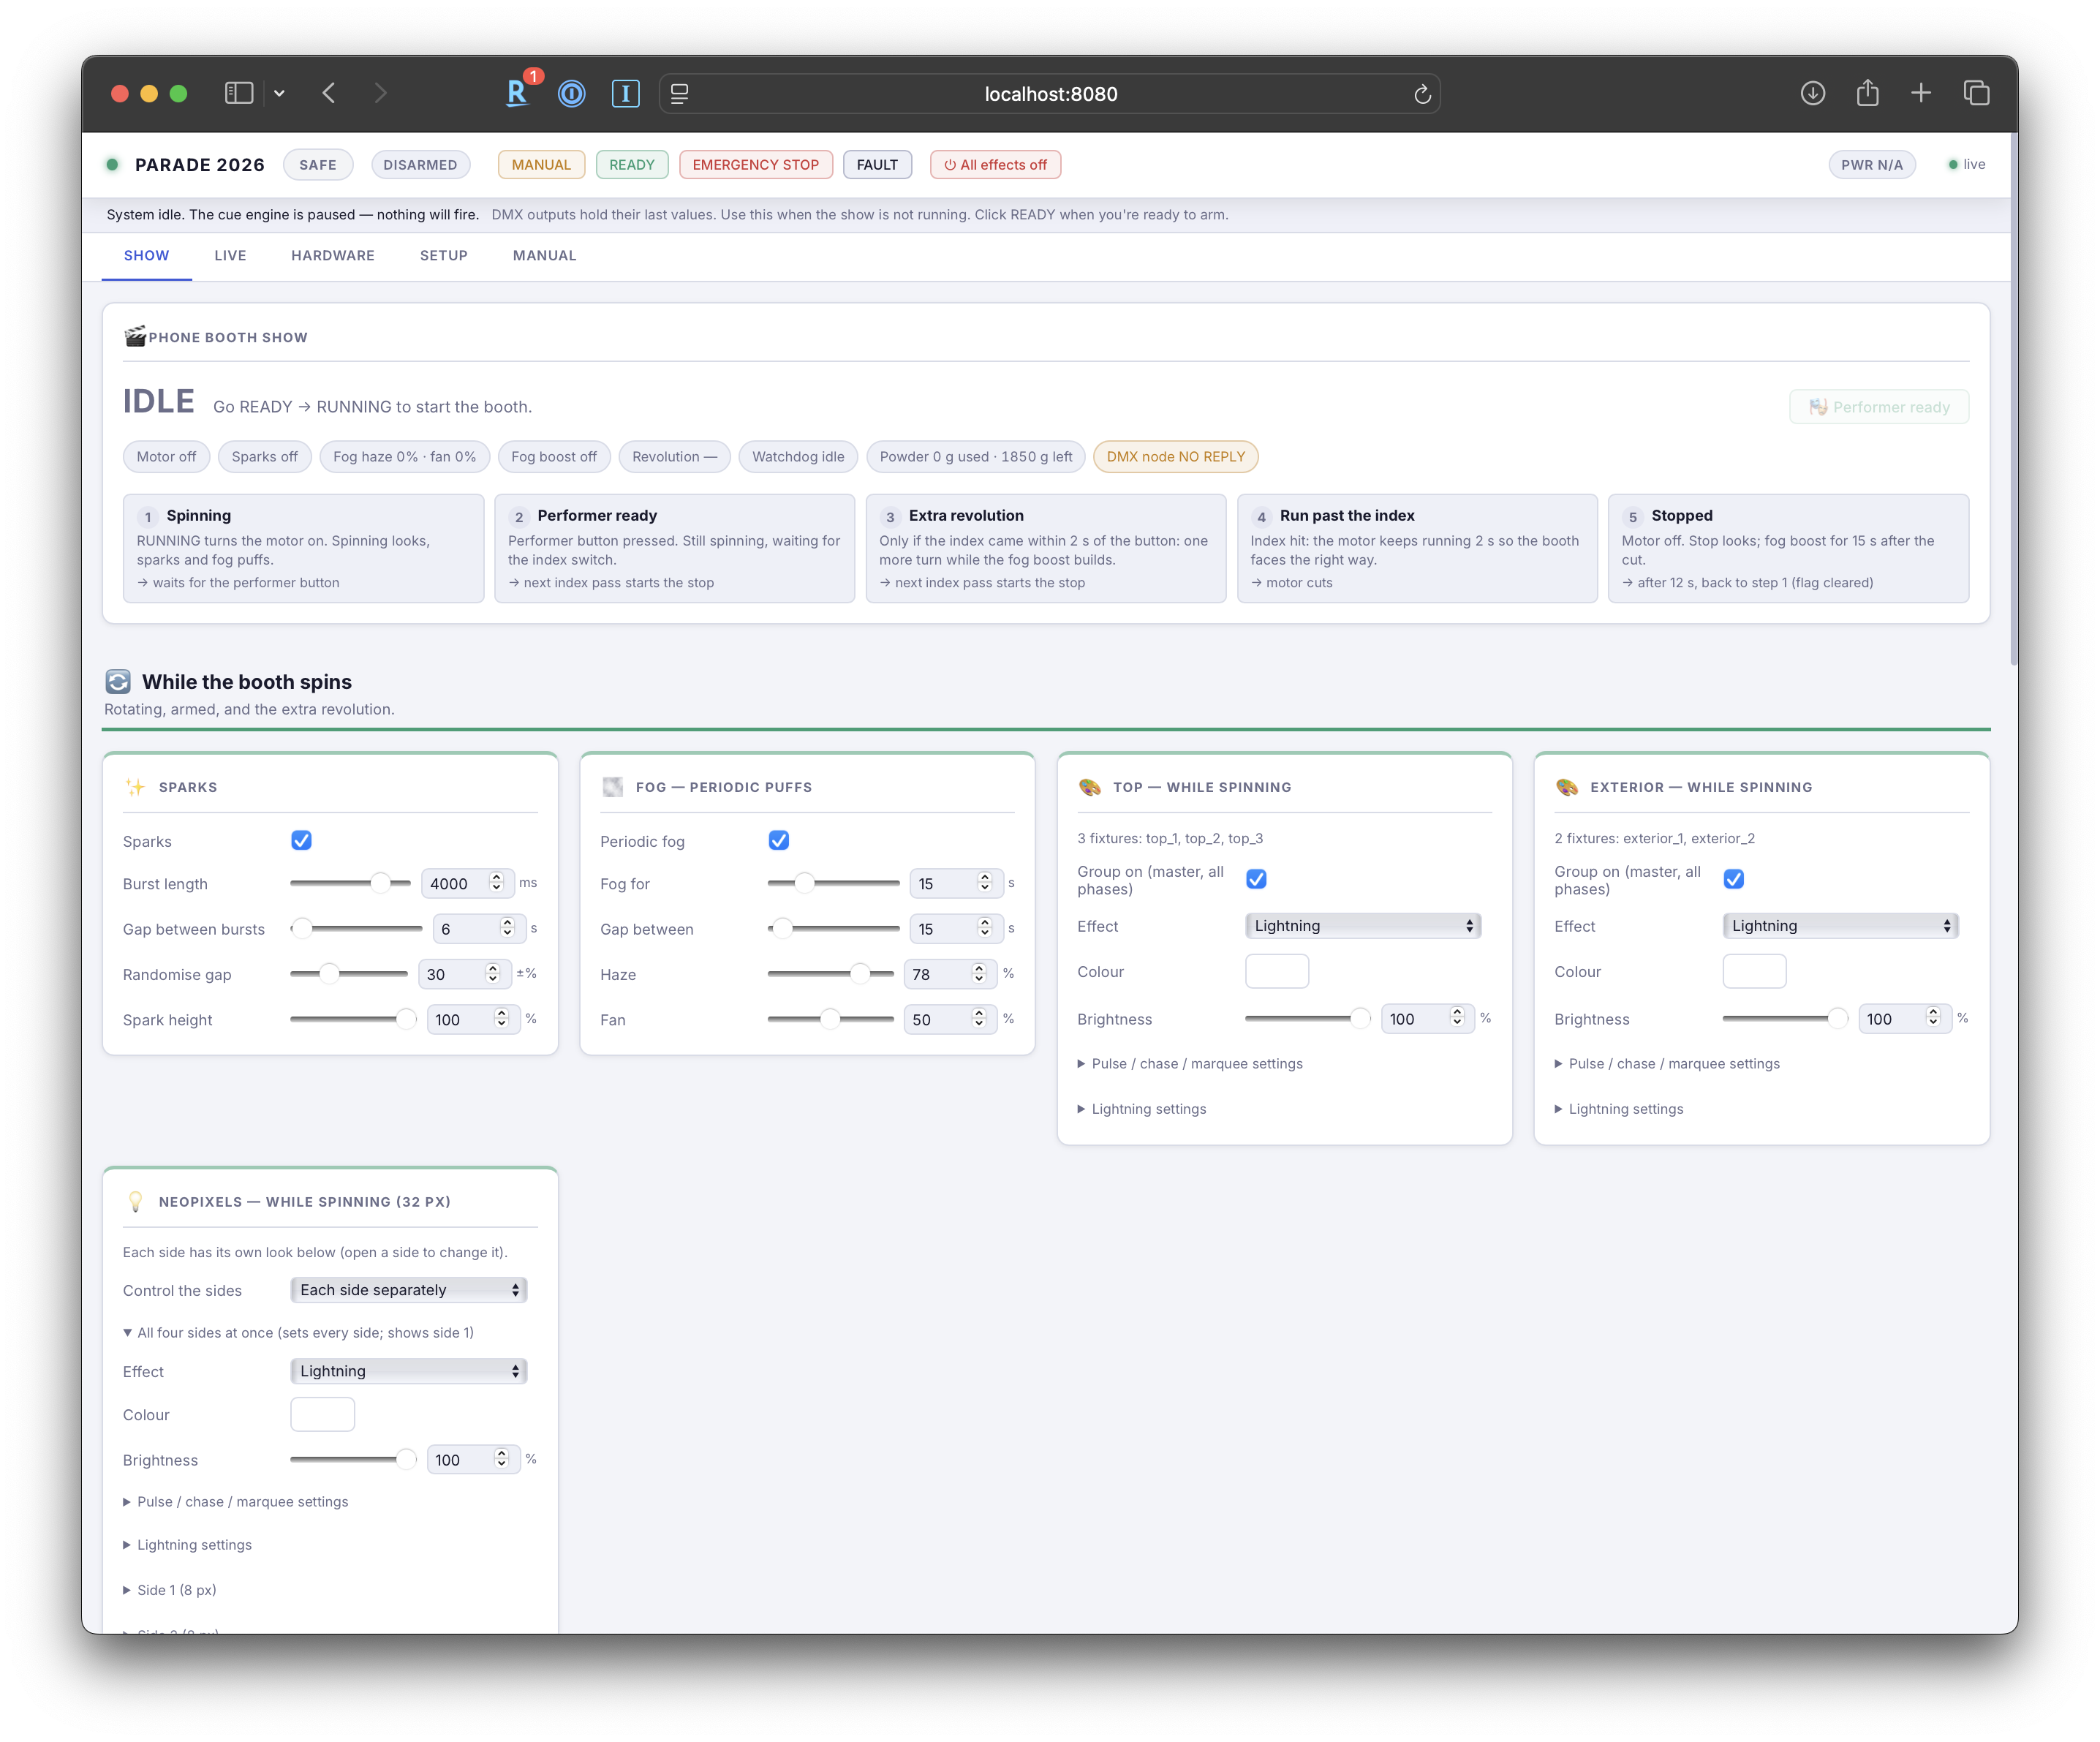
Task: Click the FAULT button
Action: [x=877, y=165]
